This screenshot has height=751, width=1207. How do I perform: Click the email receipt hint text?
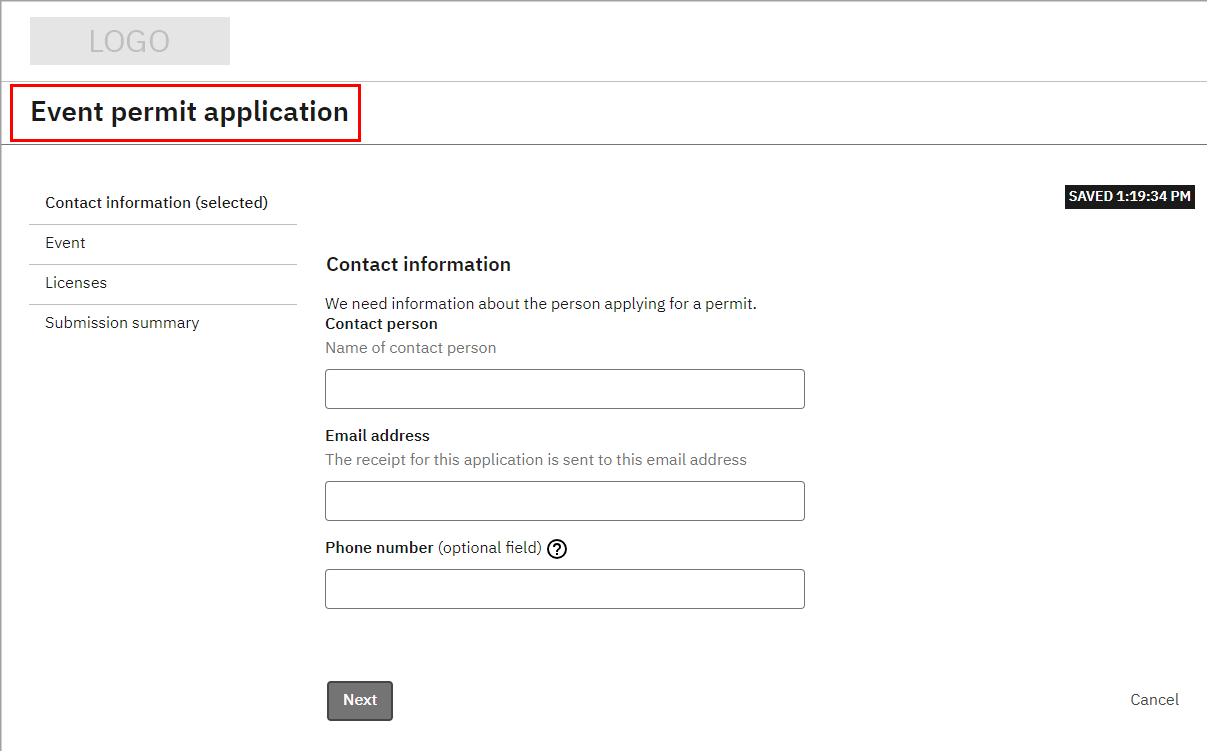[536, 460]
